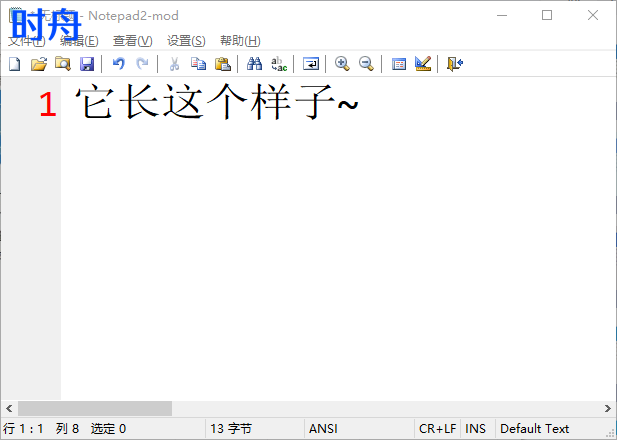The height and width of the screenshot is (440, 617).
Task: Click the 行 1 : 1 position status
Action: coord(23,429)
